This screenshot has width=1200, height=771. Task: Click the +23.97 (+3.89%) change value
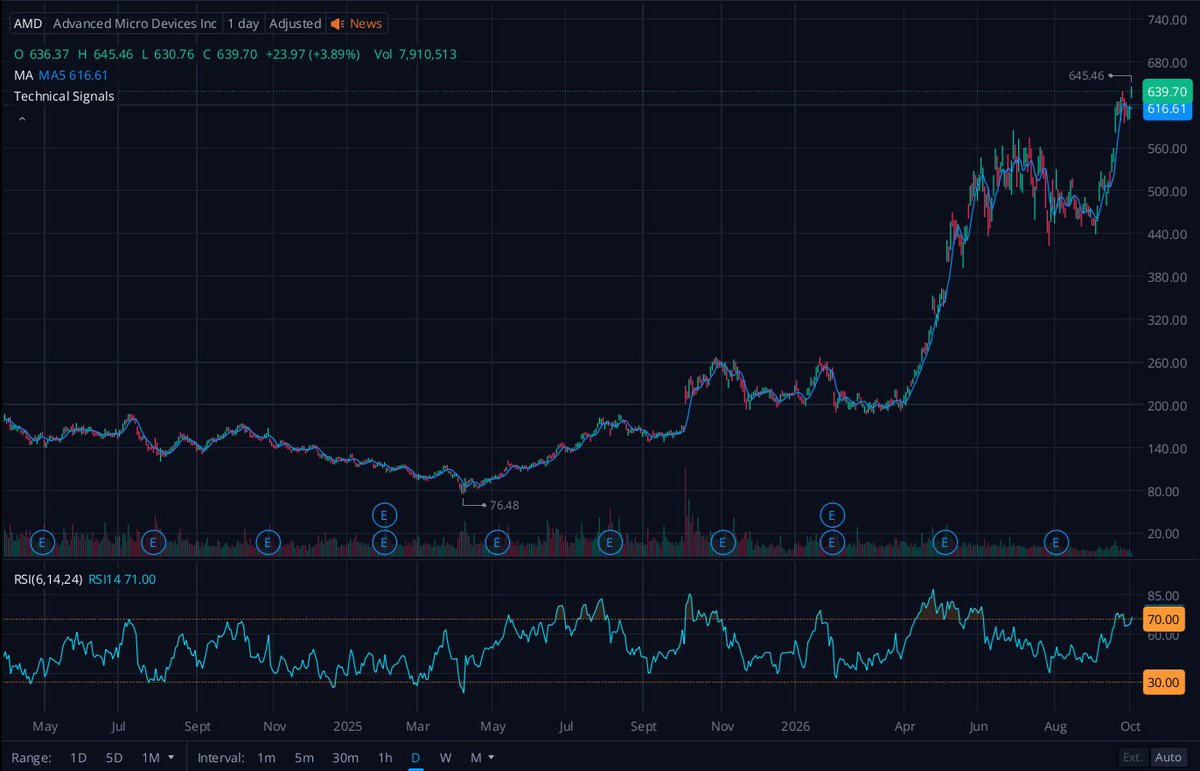point(311,54)
